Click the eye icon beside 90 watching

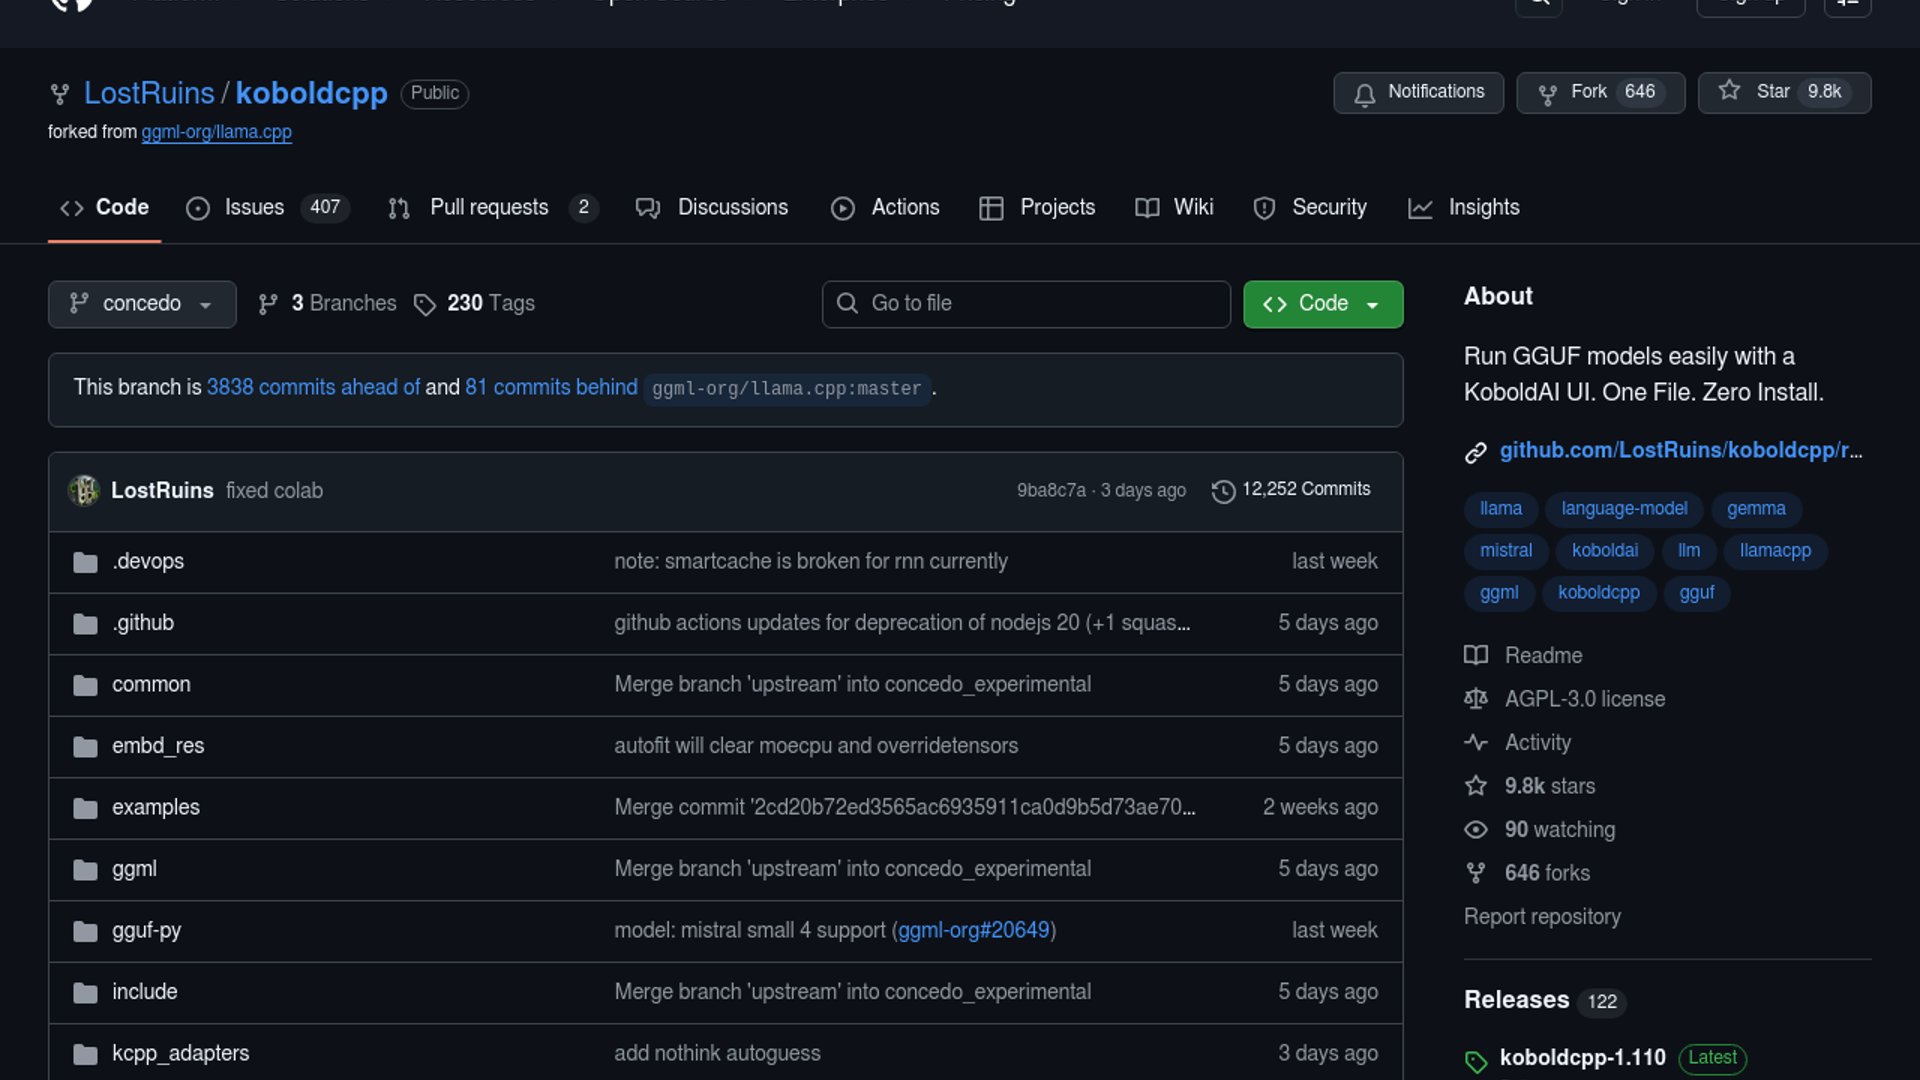click(x=1476, y=830)
